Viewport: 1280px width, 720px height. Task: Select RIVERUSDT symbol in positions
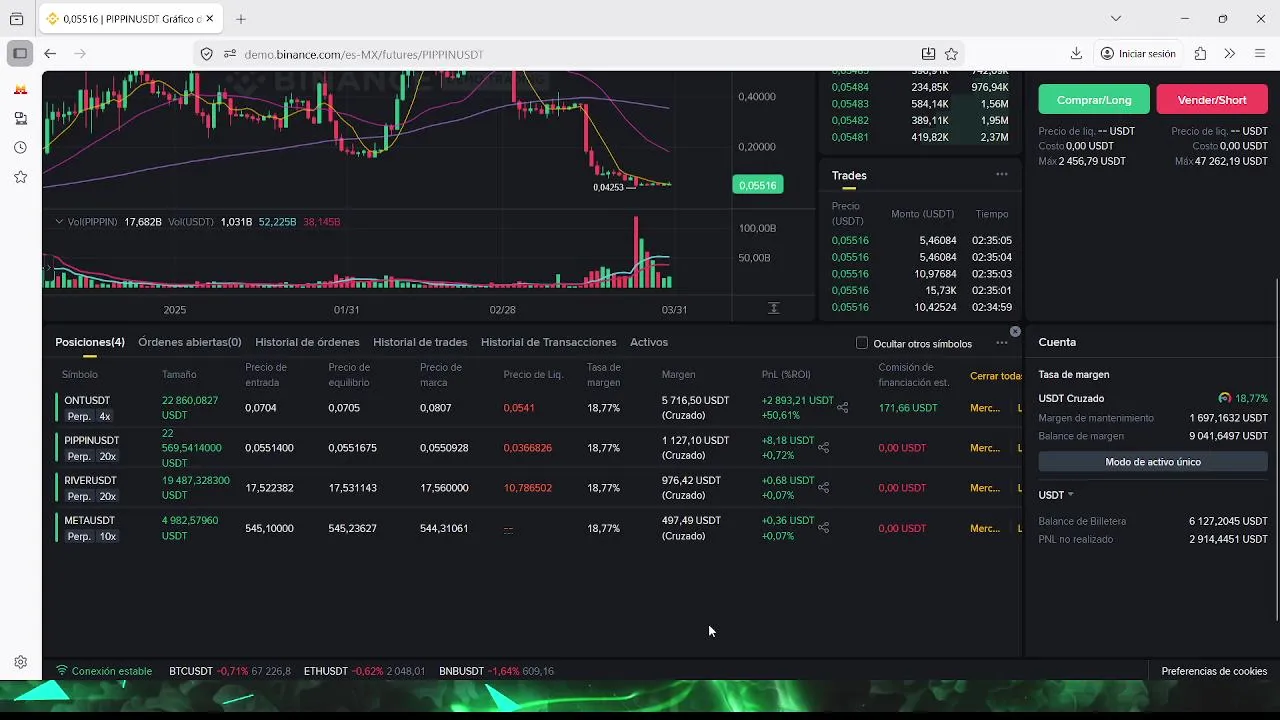click(x=90, y=480)
